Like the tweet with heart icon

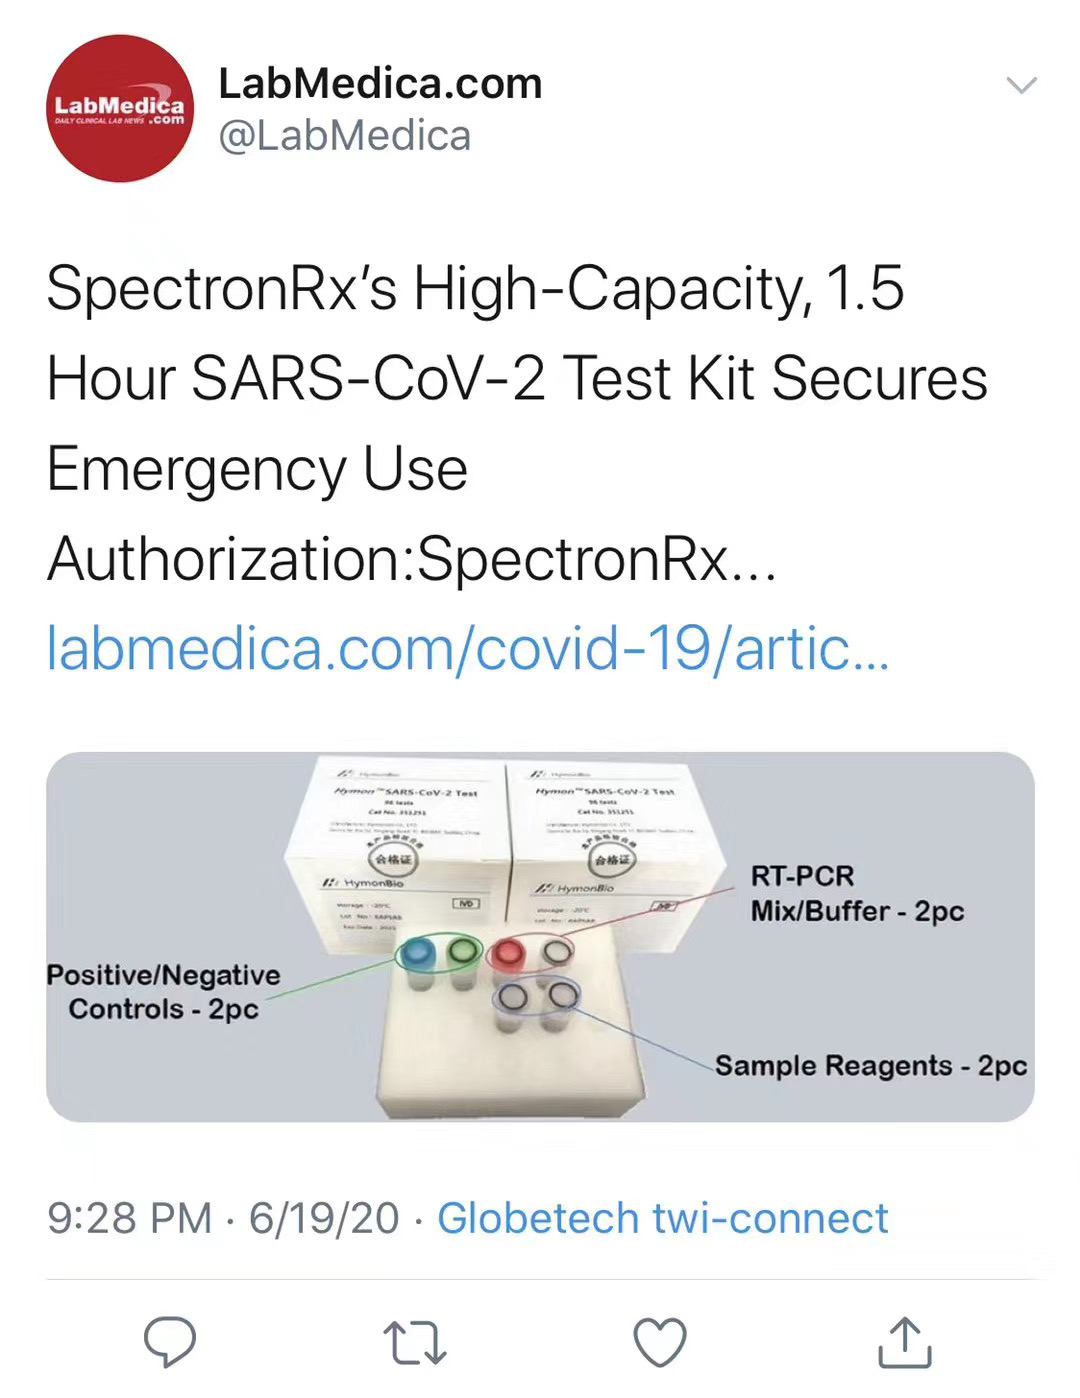660,1342
